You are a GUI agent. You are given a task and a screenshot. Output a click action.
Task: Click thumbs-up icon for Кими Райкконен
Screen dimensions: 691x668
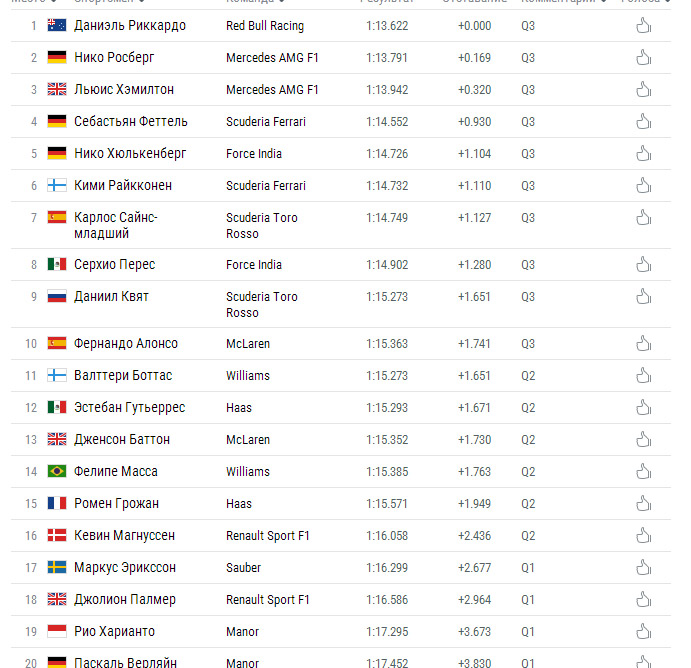(643, 186)
